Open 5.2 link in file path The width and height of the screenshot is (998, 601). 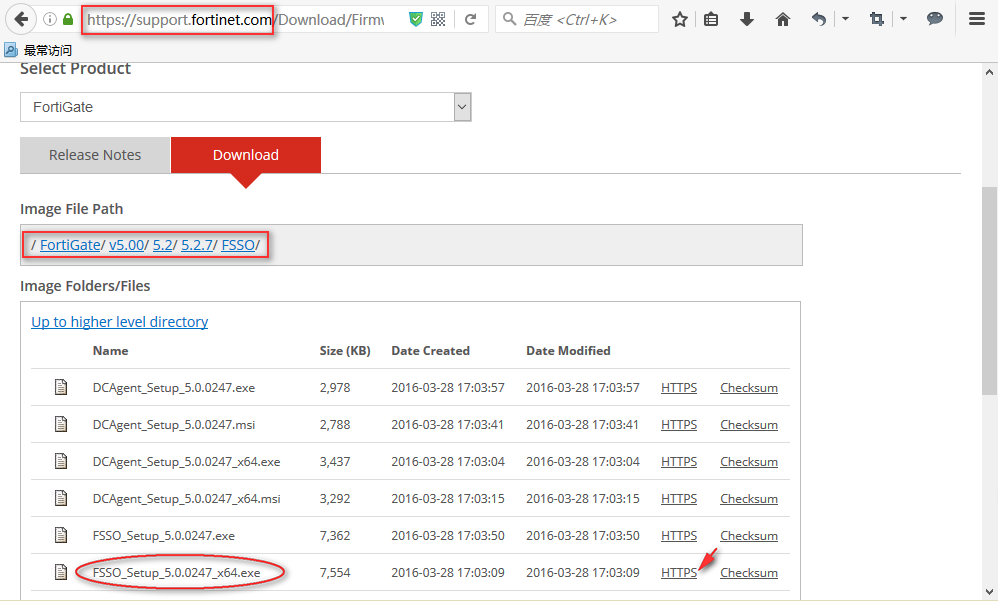click(x=162, y=245)
